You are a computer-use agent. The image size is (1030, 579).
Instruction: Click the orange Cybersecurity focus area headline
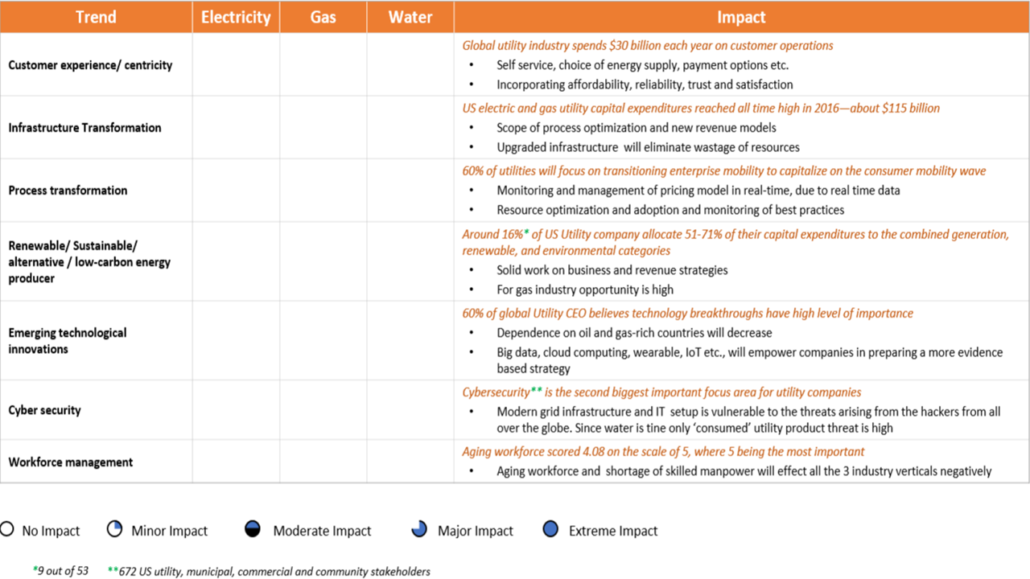(661, 392)
